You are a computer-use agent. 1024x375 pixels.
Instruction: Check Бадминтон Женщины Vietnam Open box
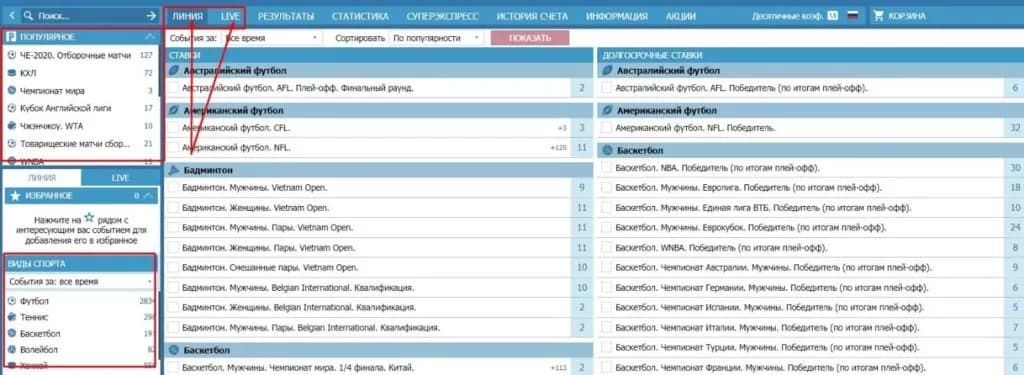[173, 208]
